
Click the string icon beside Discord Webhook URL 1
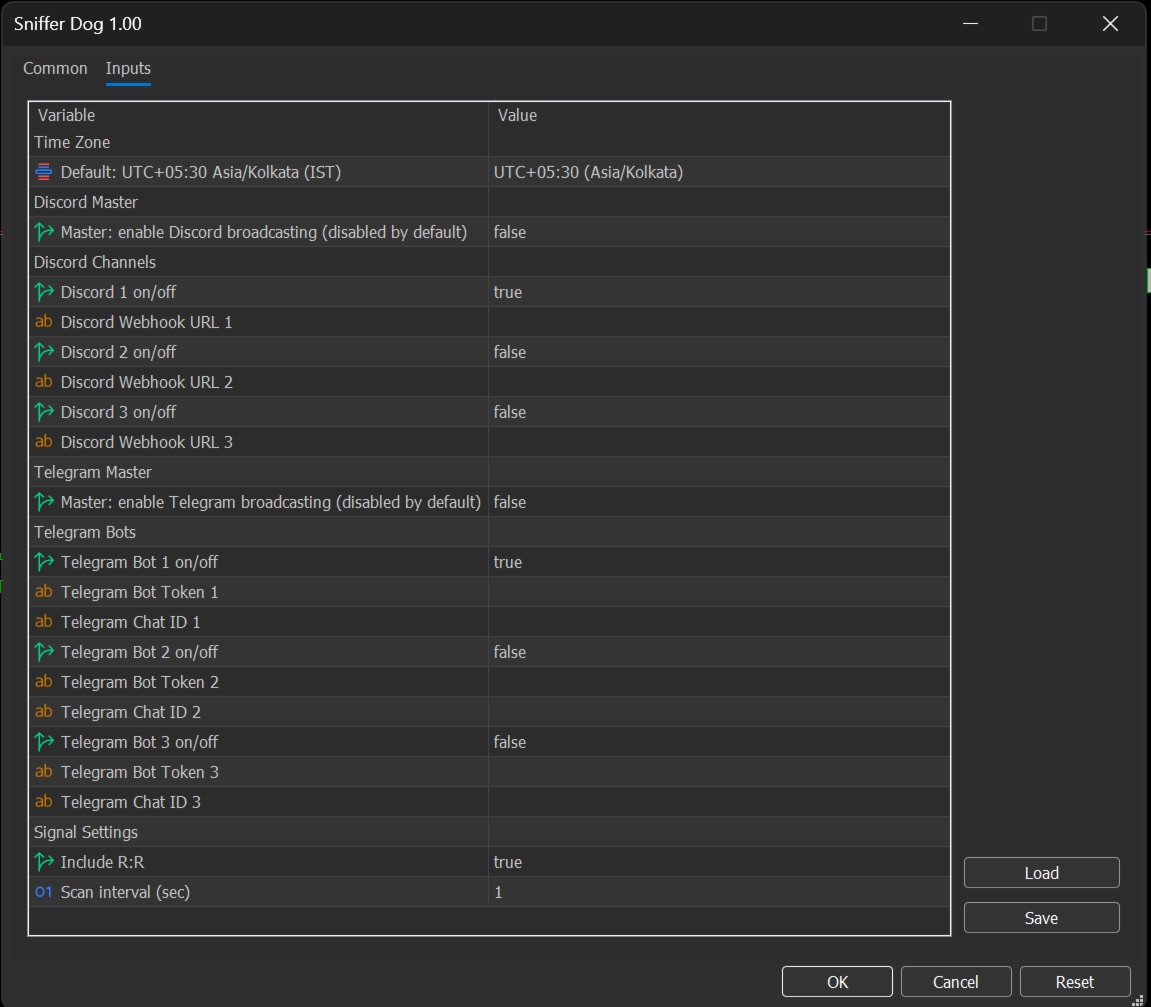click(44, 321)
